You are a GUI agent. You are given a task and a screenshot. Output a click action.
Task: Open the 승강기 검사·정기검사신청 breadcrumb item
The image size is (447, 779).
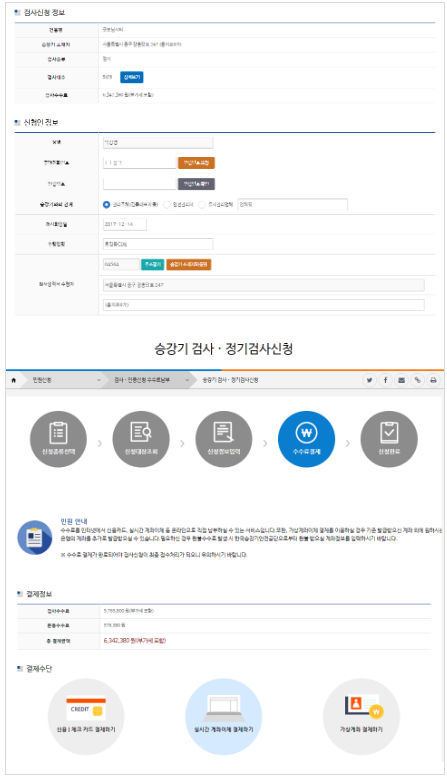tap(230, 380)
